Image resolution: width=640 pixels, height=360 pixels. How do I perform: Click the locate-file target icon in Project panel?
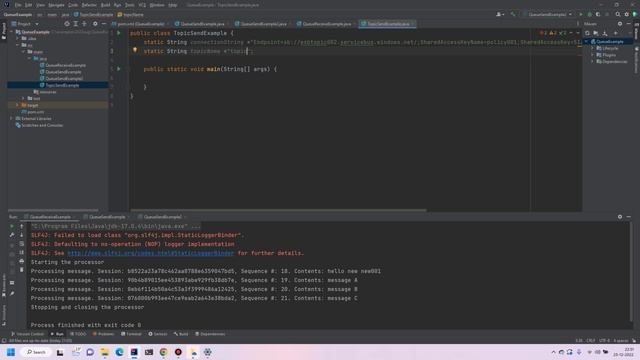pyautogui.click(x=67, y=24)
